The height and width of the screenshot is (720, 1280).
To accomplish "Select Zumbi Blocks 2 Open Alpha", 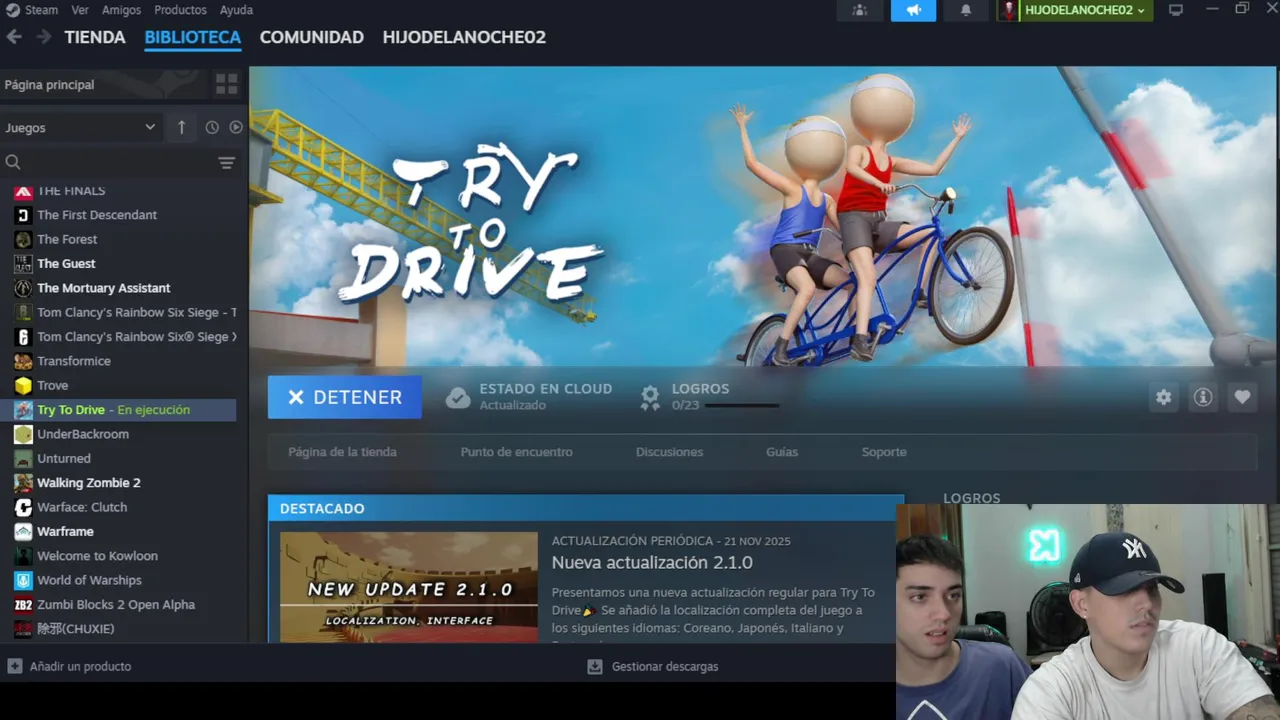I will (116, 604).
